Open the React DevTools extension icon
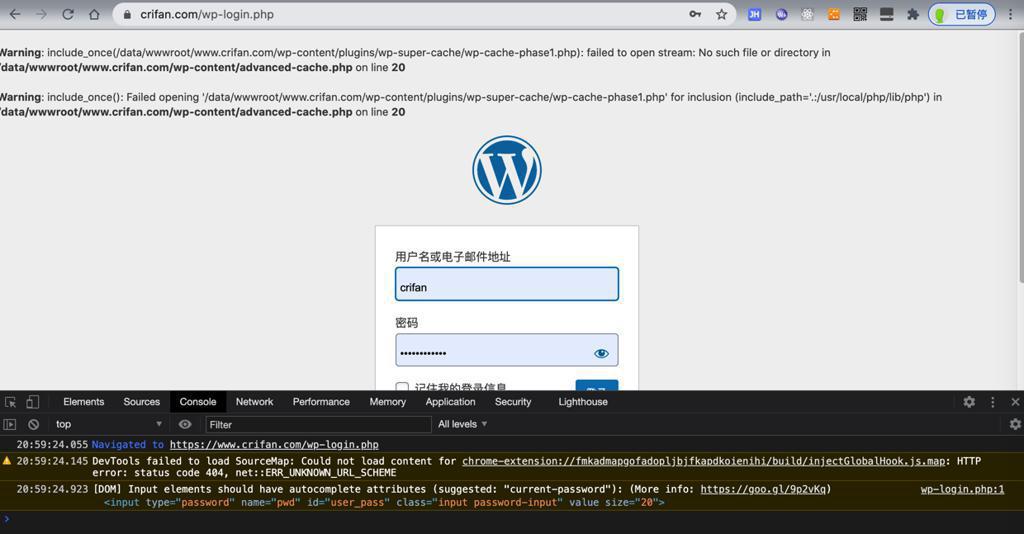This screenshot has width=1024, height=534. 807,14
